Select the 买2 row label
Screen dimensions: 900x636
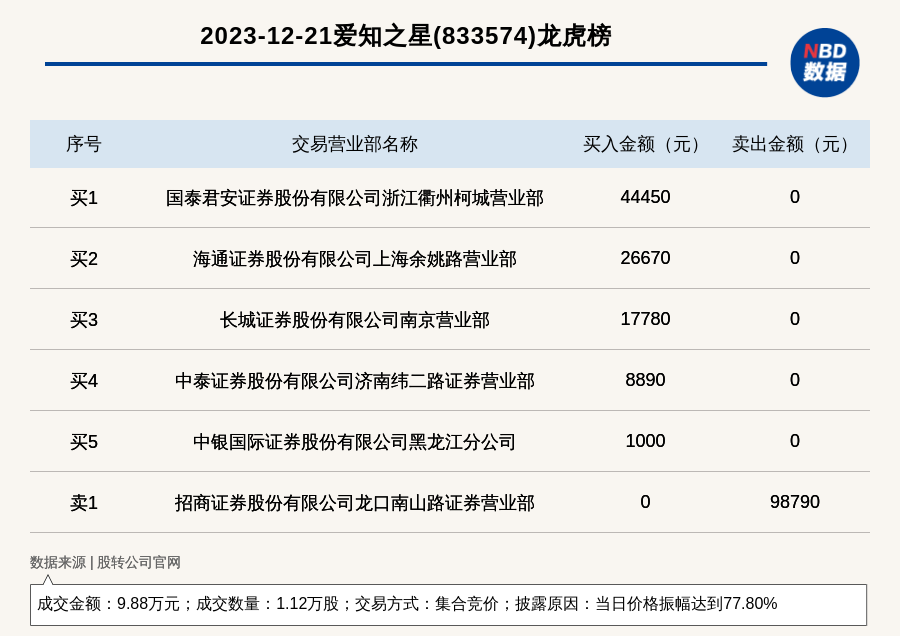pos(84,259)
